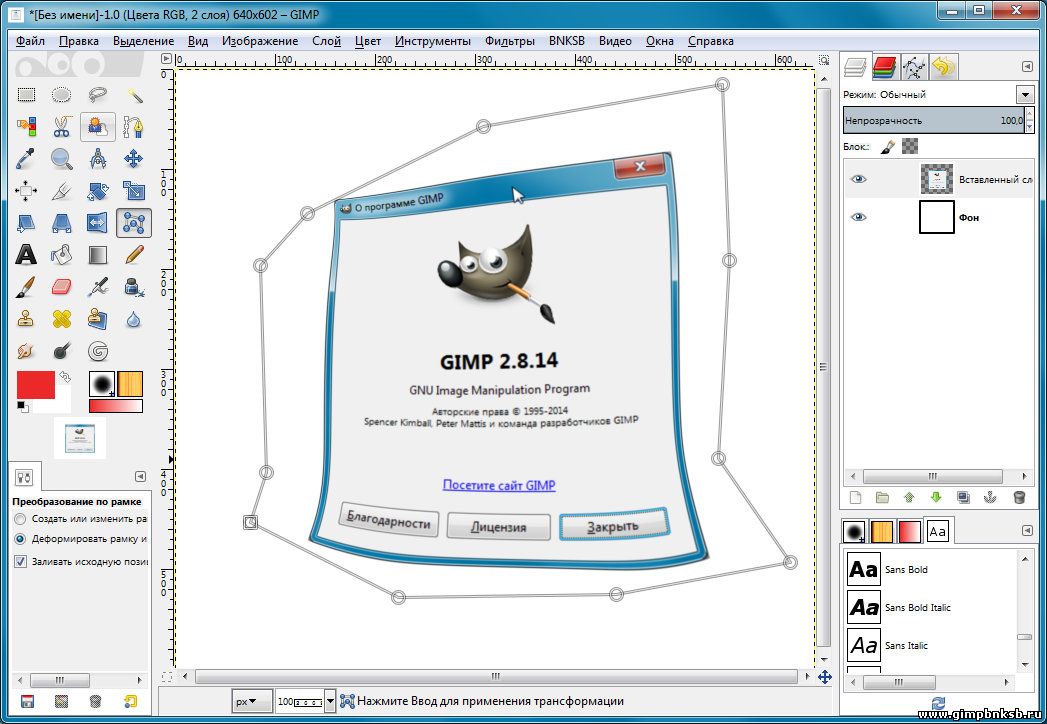Open the 'Слой' menu
The width and height of the screenshot is (1047, 724).
pos(327,41)
